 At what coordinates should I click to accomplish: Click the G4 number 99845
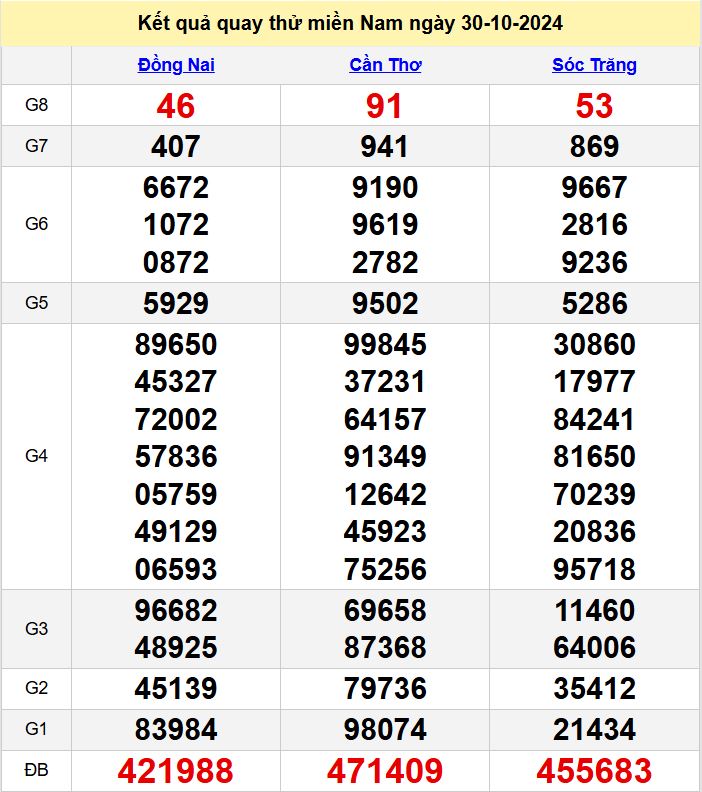click(385, 344)
